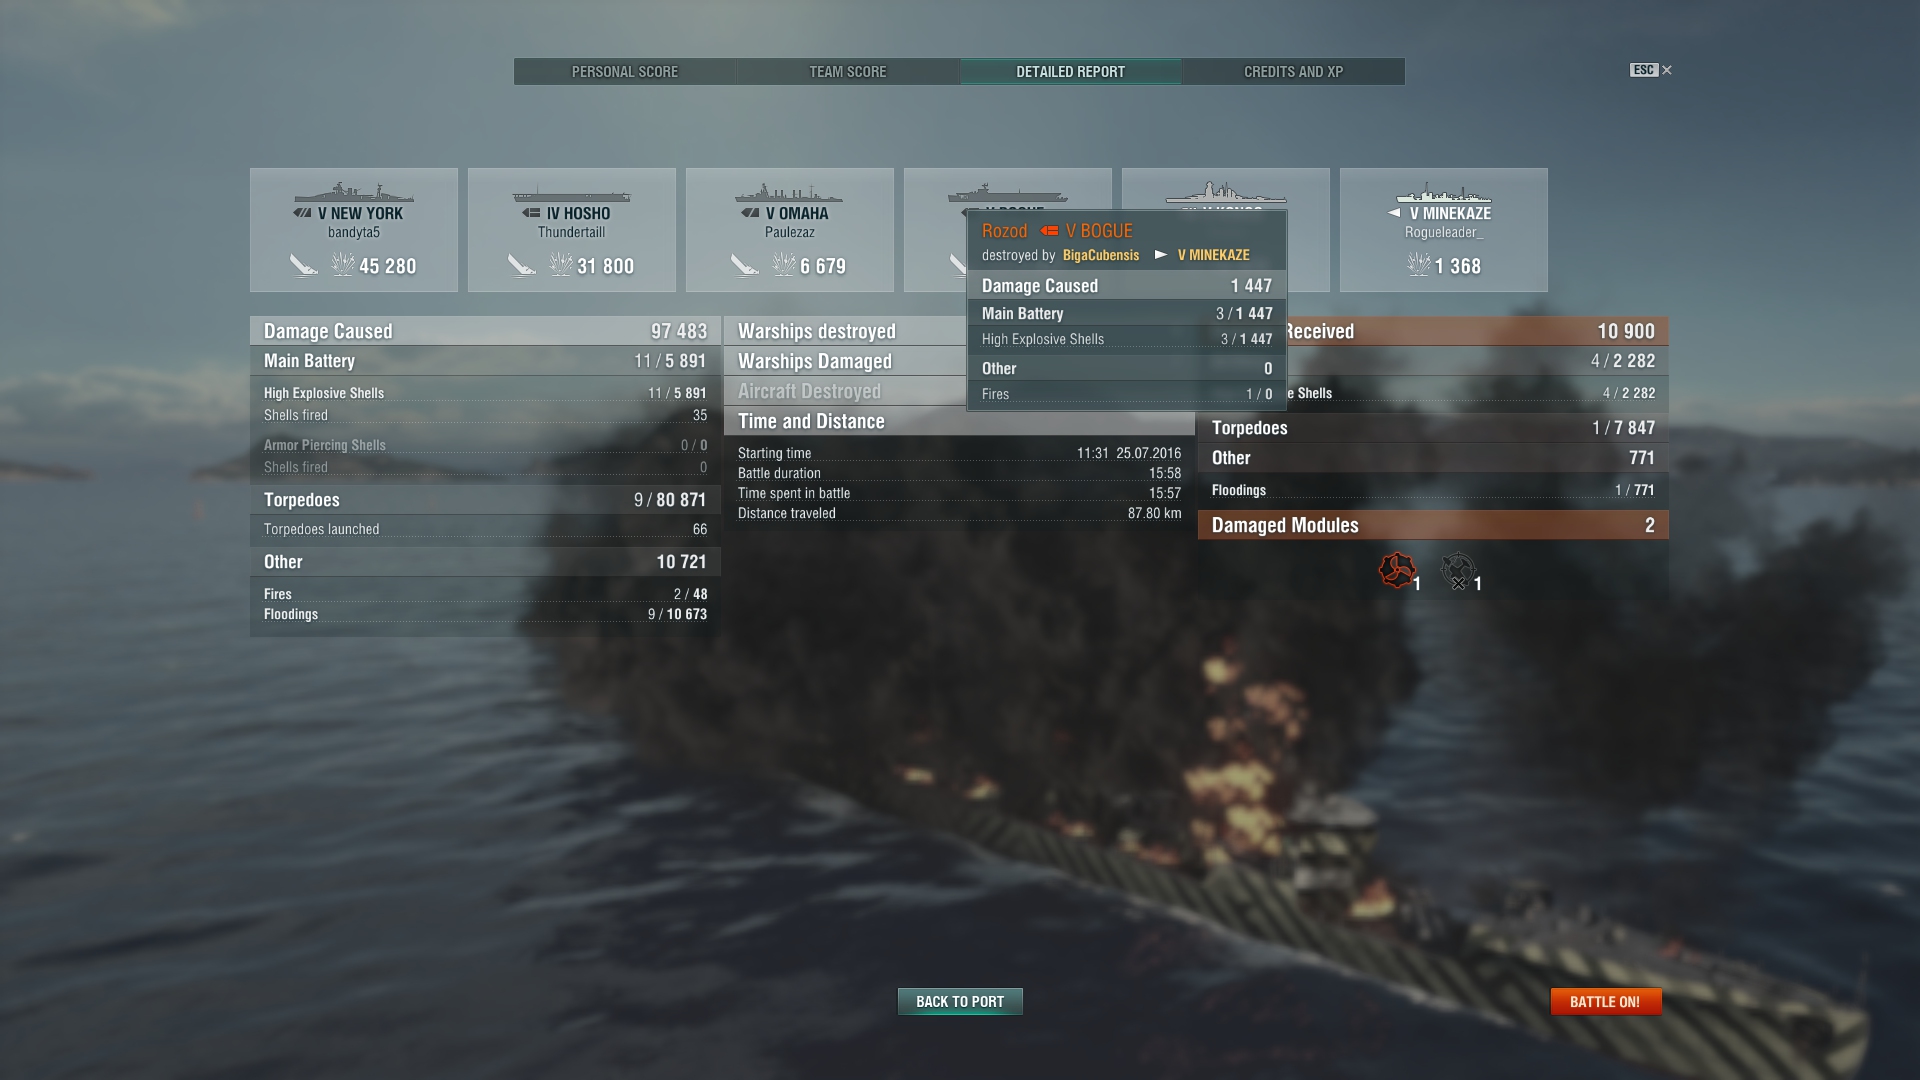Switch to the Team Score tab
1920x1080 pixels.
point(848,72)
